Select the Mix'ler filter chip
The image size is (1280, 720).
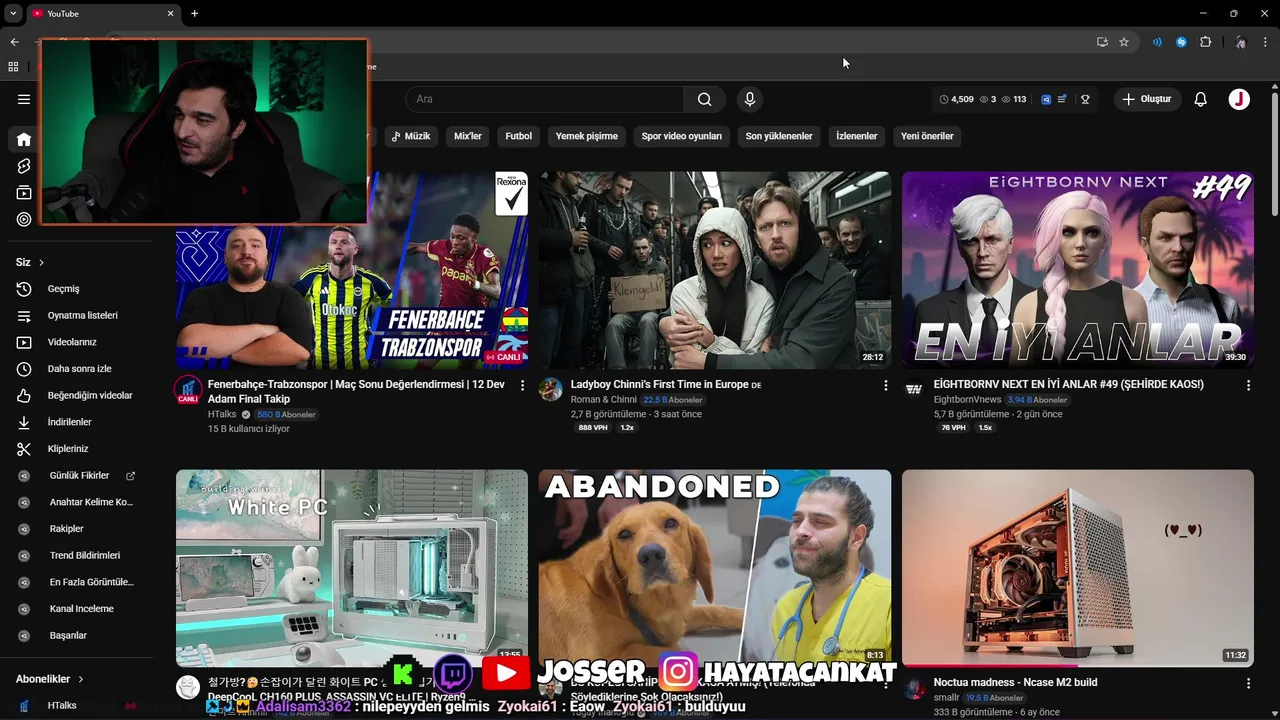coord(468,136)
